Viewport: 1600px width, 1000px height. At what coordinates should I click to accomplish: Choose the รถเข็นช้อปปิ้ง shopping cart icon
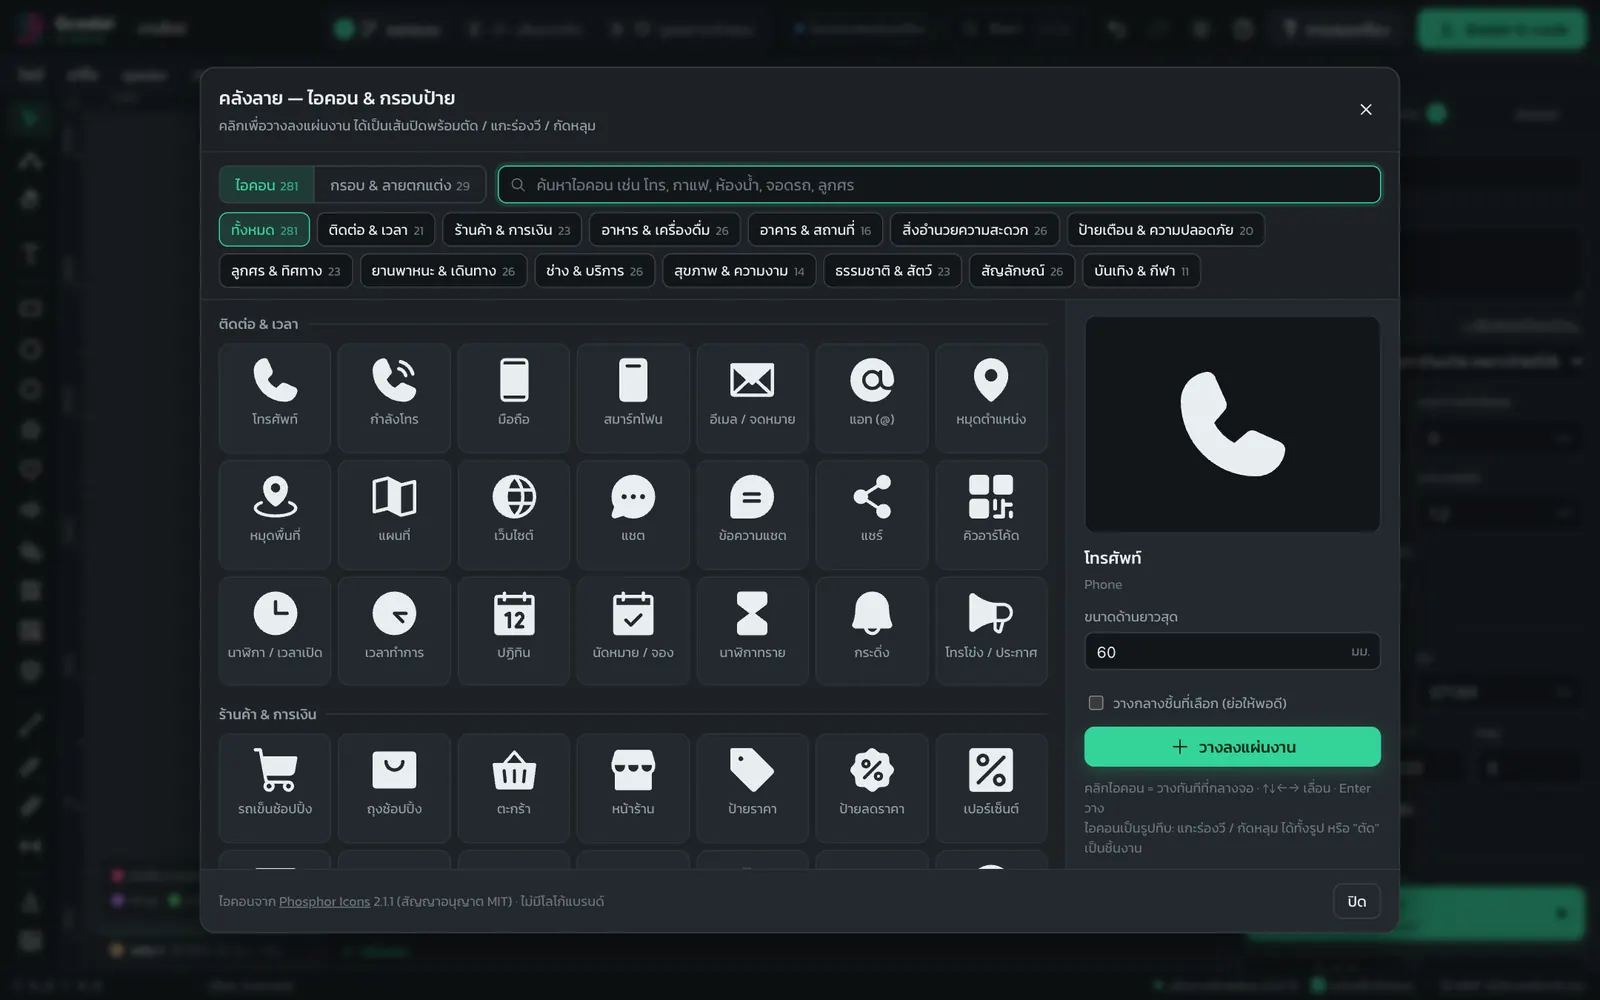coord(275,788)
